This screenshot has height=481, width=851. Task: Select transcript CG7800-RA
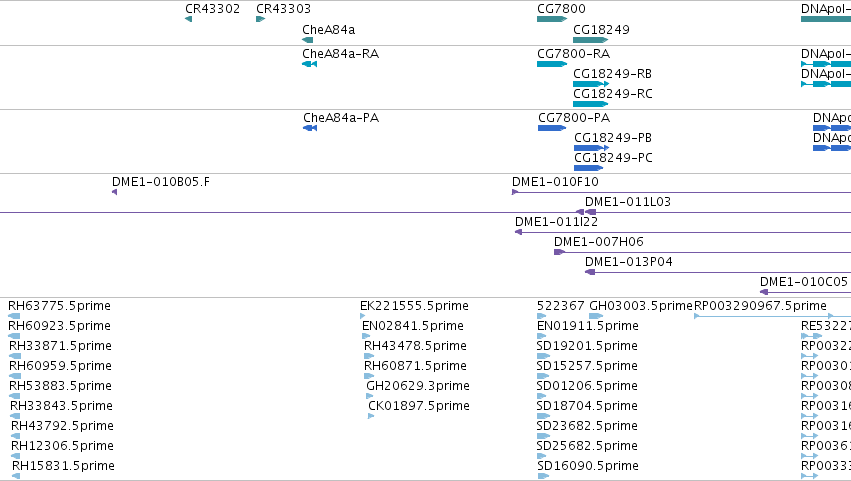(573, 54)
